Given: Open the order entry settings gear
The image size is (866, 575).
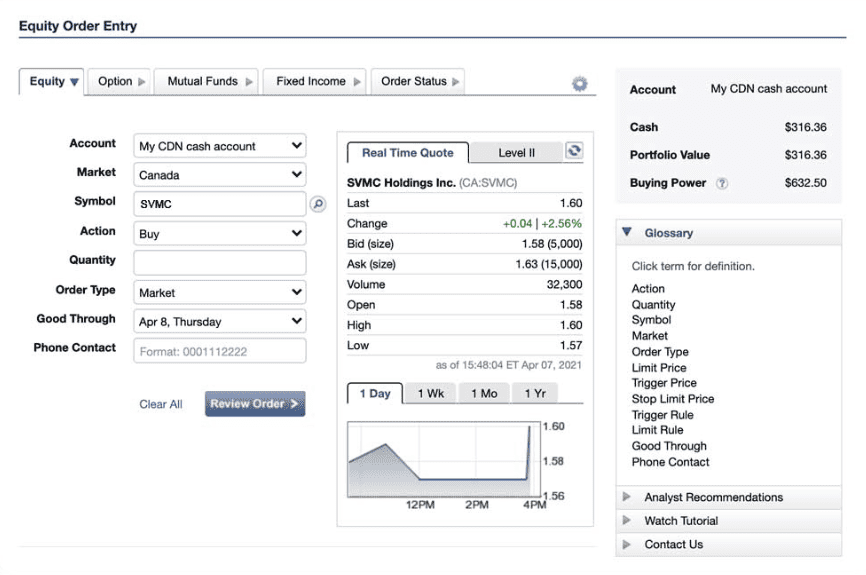Looking at the screenshot, I should click(x=579, y=84).
